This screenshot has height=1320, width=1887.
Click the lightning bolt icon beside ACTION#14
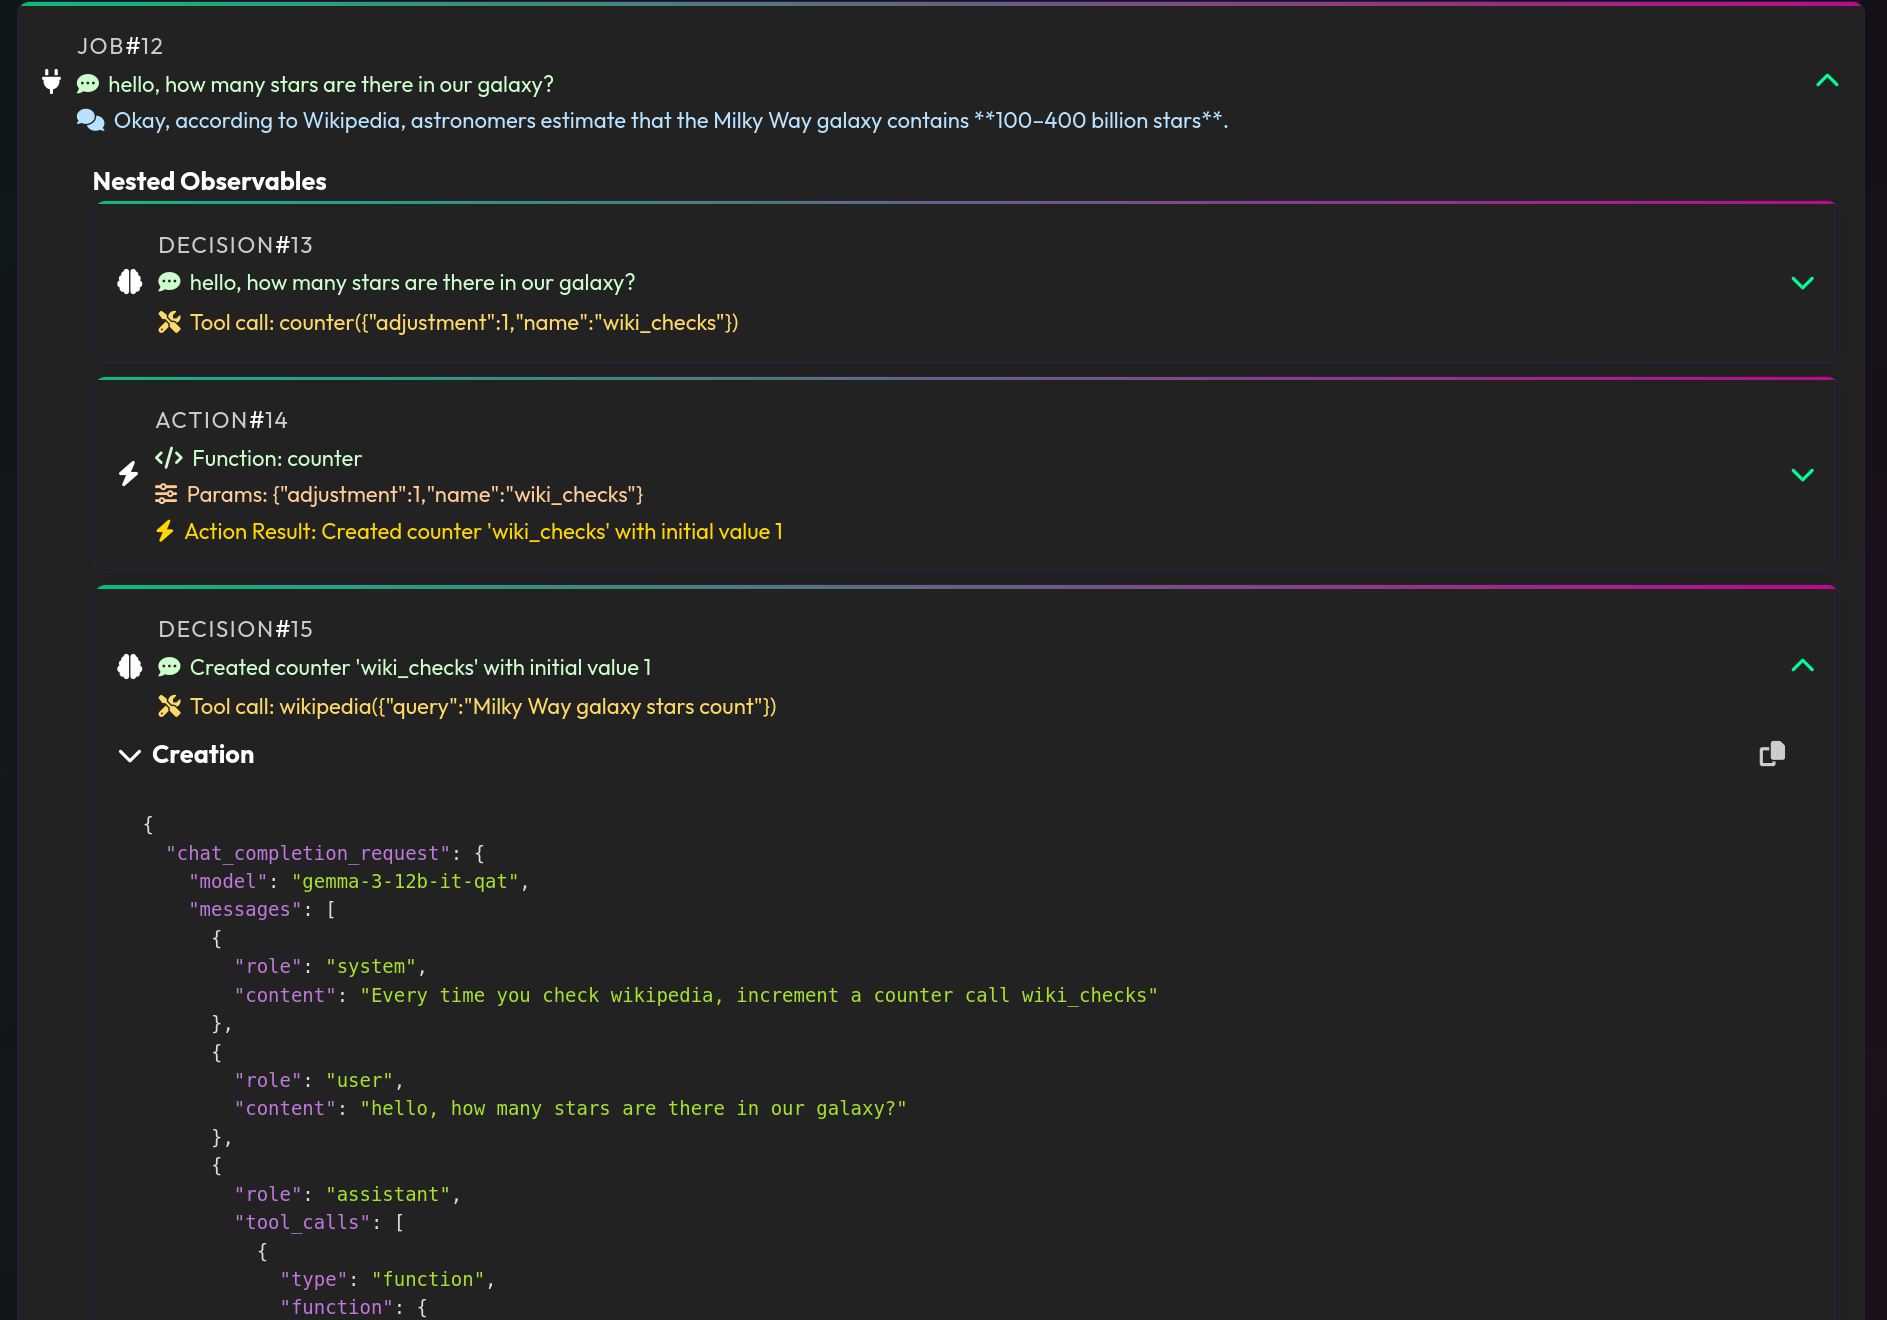(x=129, y=474)
